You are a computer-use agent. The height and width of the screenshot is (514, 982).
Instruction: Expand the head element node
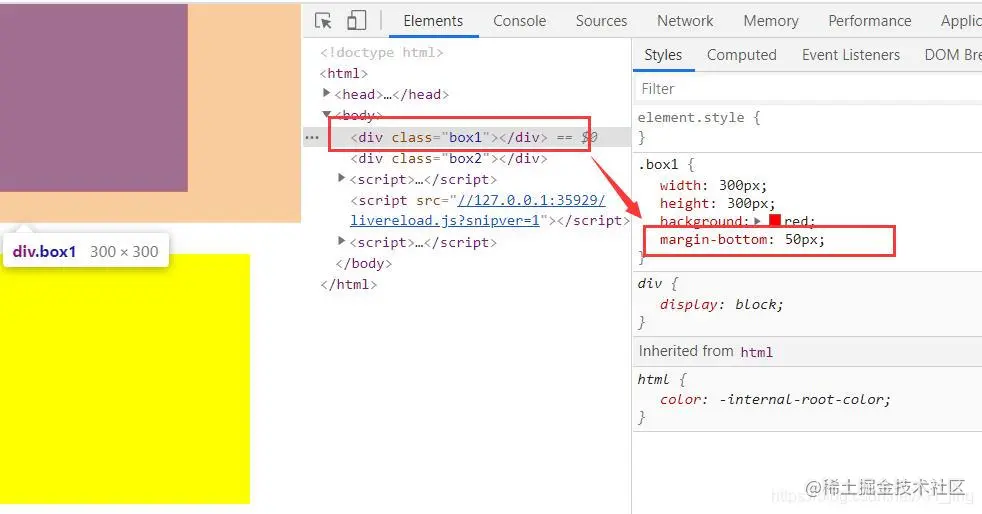click(x=326, y=93)
